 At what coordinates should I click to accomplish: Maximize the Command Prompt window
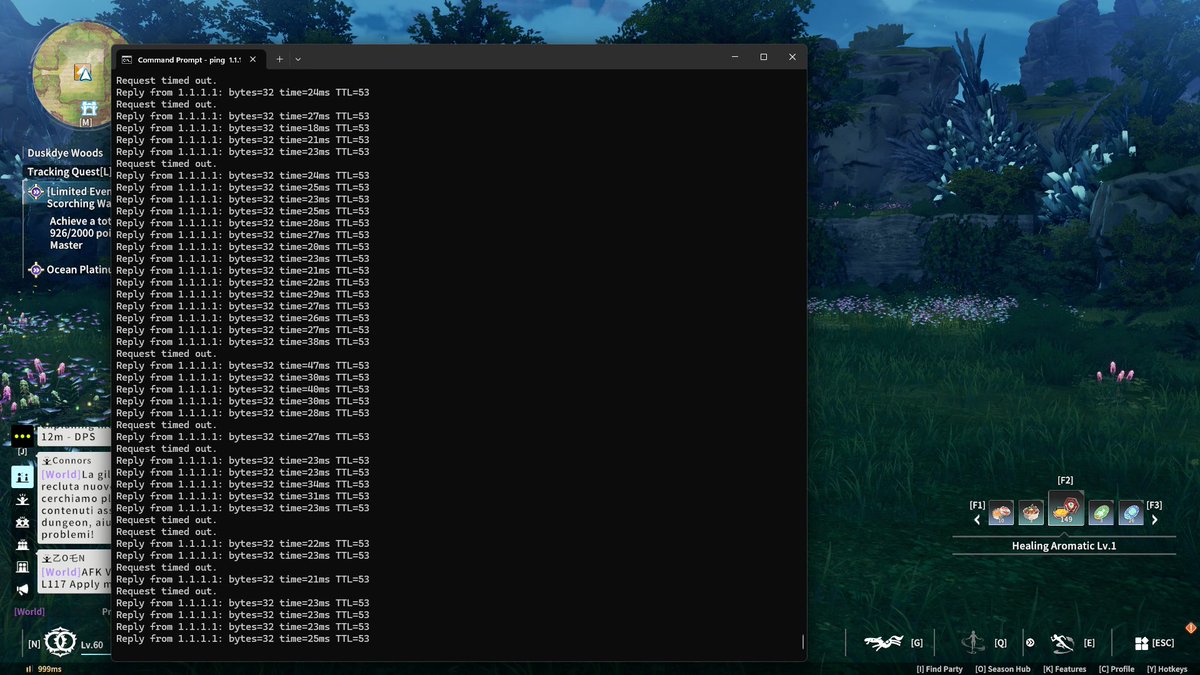[763, 57]
